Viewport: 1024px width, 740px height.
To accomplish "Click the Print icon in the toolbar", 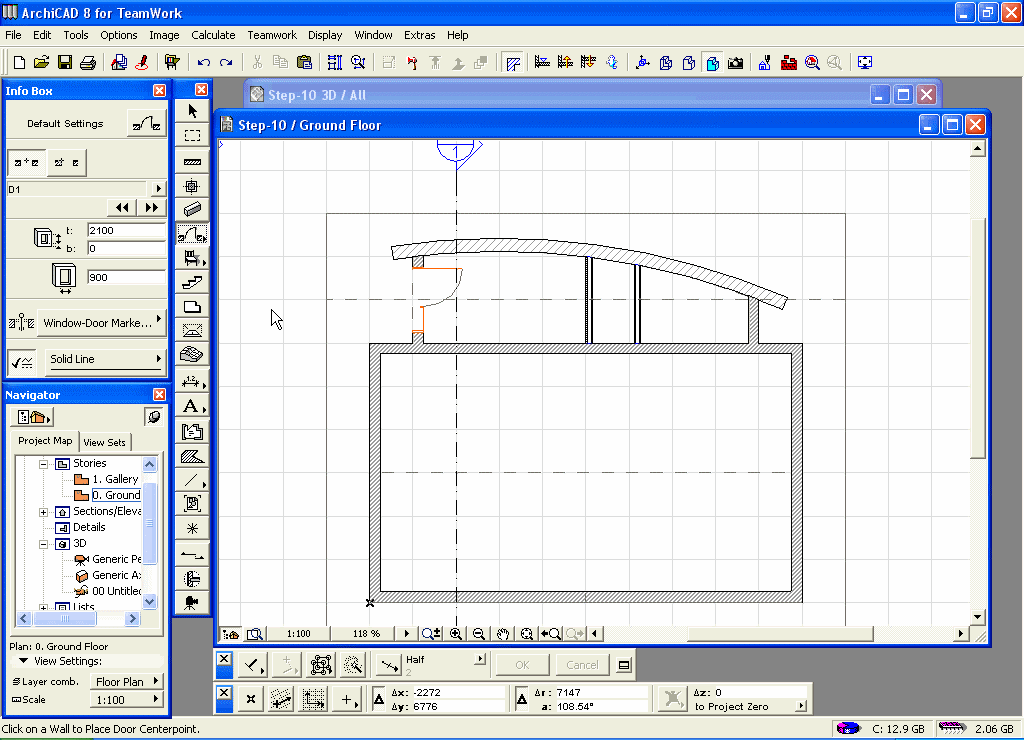I will 88,62.
